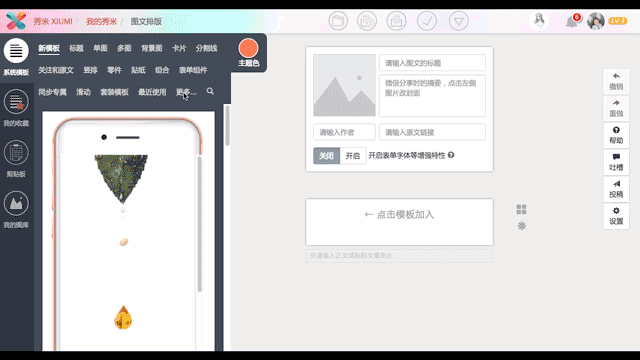Click the scrollbar inside phone preview

click(200, 224)
